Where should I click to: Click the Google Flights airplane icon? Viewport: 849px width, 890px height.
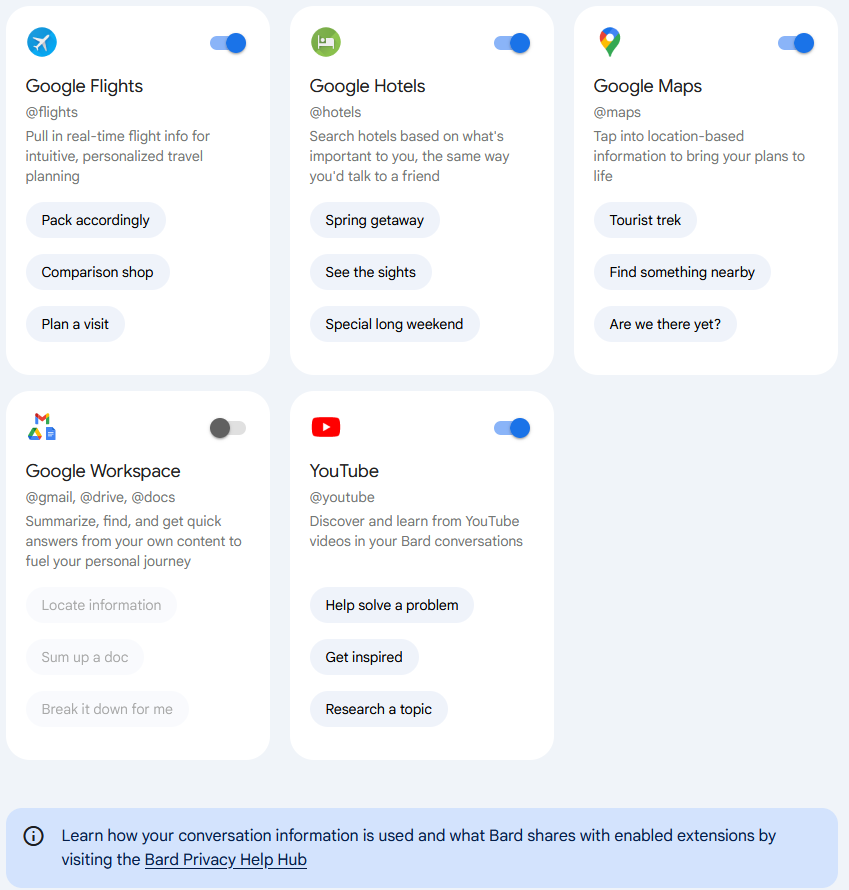42,42
